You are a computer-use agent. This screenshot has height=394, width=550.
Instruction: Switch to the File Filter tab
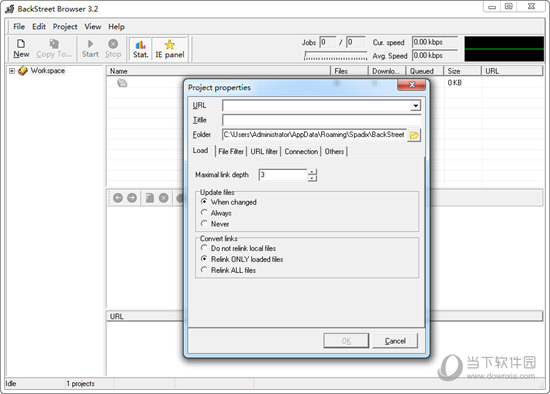coord(231,152)
